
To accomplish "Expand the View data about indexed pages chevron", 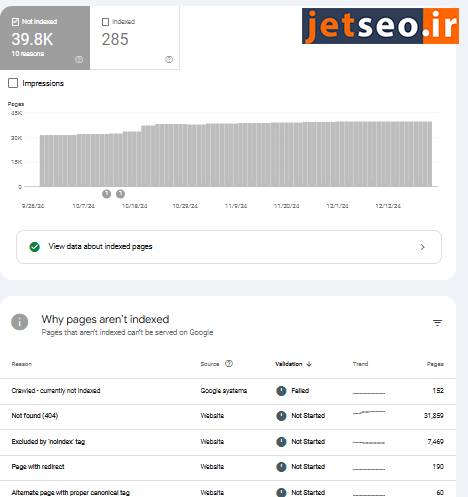I will (x=422, y=247).
